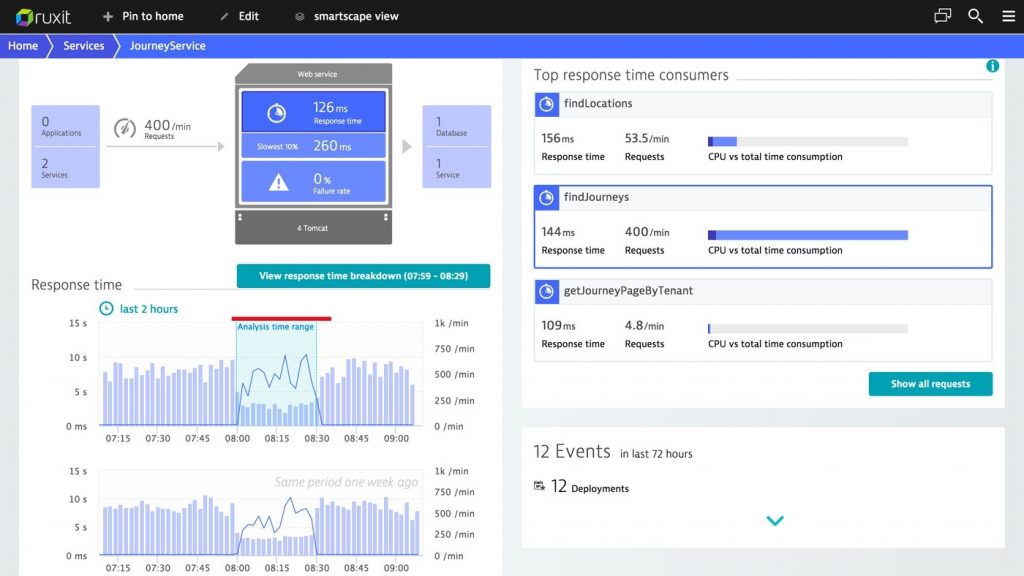This screenshot has width=1024, height=576.
Task: Click the info icon beside Top response time consumers
Action: pyautogui.click(x=992, y=66)
